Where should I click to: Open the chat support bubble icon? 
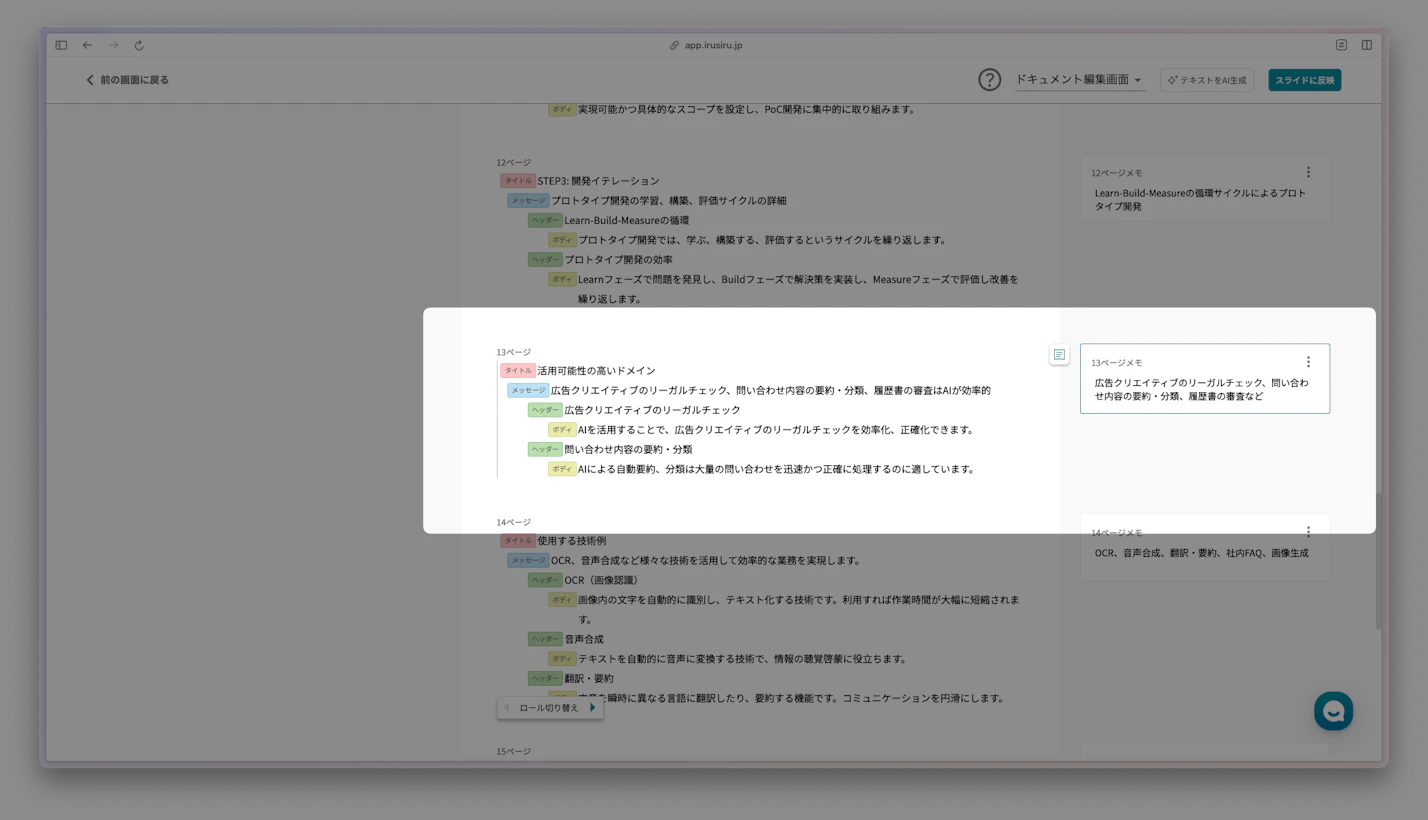coord(1333,711)
